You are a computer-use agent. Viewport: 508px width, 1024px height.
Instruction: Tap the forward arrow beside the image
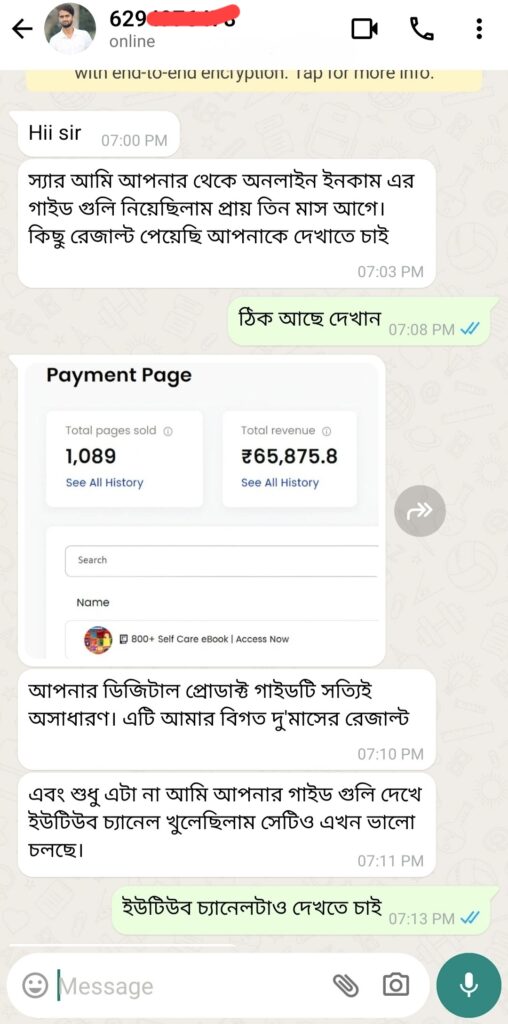pyautogui.click(x=420, y=511)
